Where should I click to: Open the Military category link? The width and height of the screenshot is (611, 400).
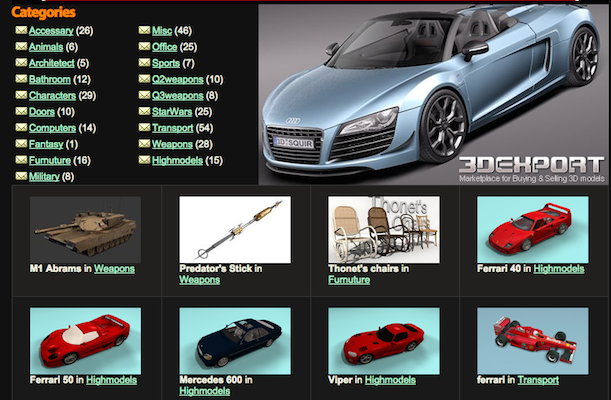[x=44, y=177]
